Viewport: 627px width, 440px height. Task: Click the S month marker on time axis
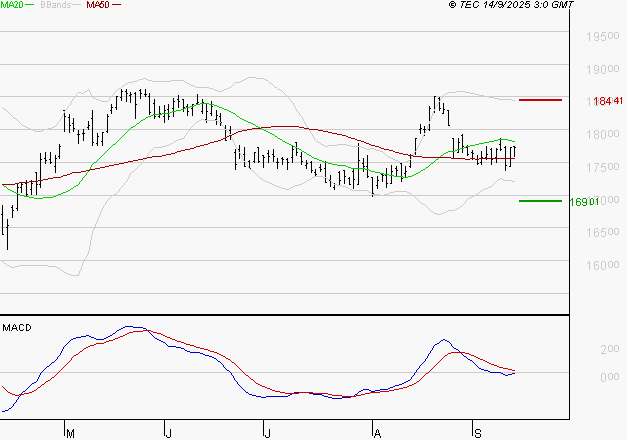click(477, 433)
